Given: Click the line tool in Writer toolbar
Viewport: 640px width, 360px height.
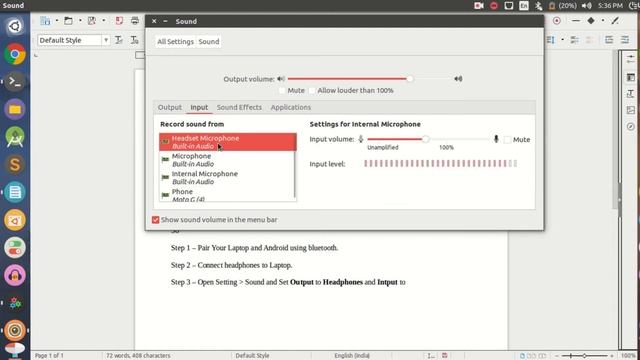Looking at the screenshot, I should (x=576, y=21).
